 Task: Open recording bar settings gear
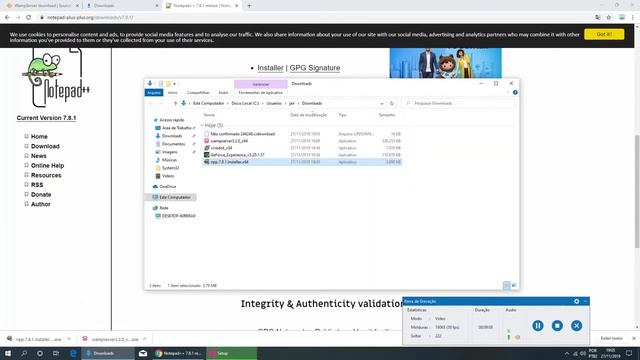point(576,301)
